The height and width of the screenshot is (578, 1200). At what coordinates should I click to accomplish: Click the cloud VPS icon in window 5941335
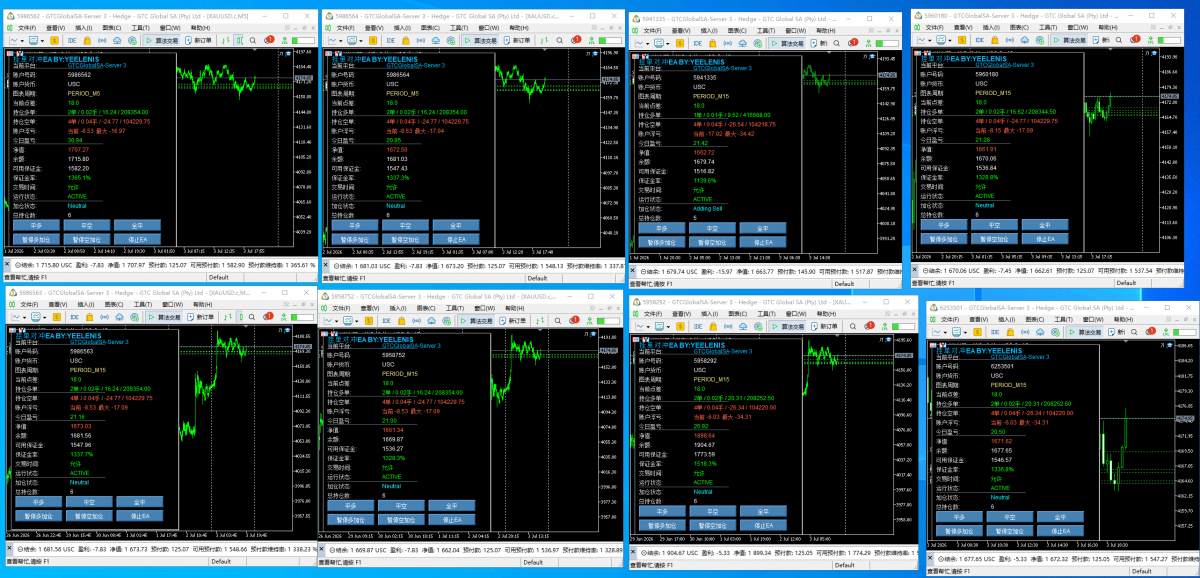tap(743, 43)
